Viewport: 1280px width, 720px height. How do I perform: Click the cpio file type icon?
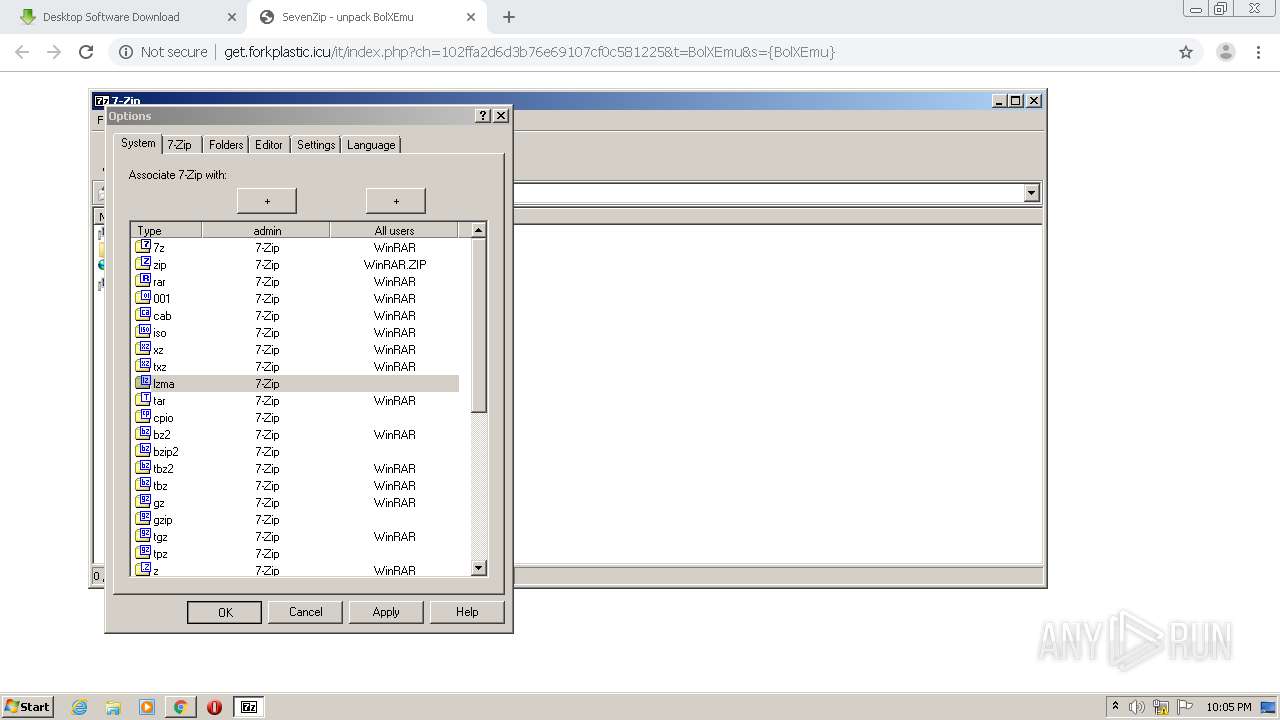(x=143, y=417)
